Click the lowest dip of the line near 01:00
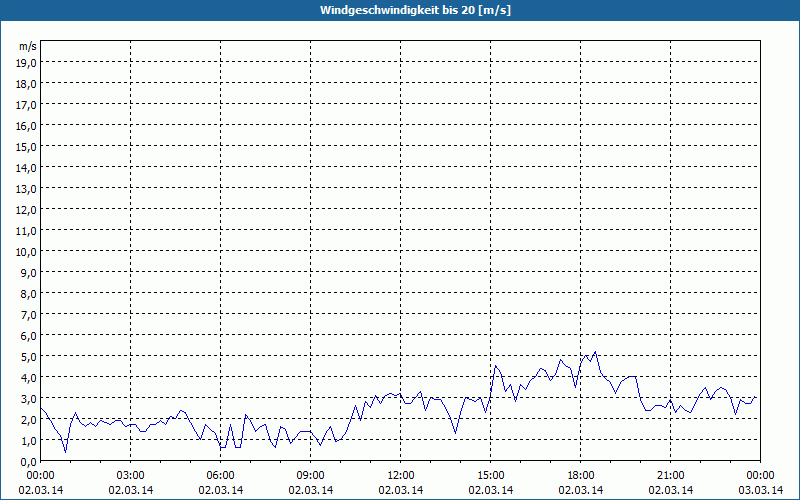Image resolution: width=800 pixels, height=500 pixels. [66, 451]
